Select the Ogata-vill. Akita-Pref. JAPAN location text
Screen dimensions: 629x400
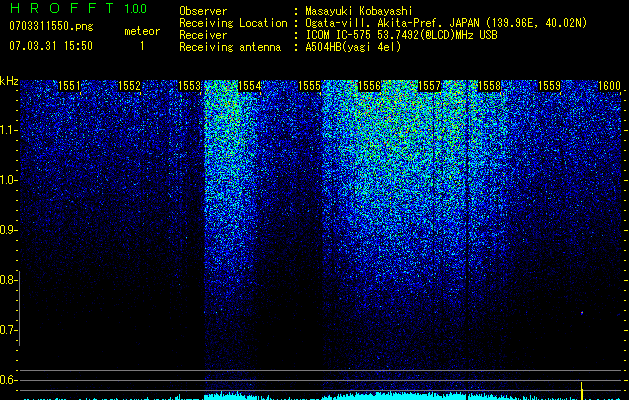(x=446, y=23)
